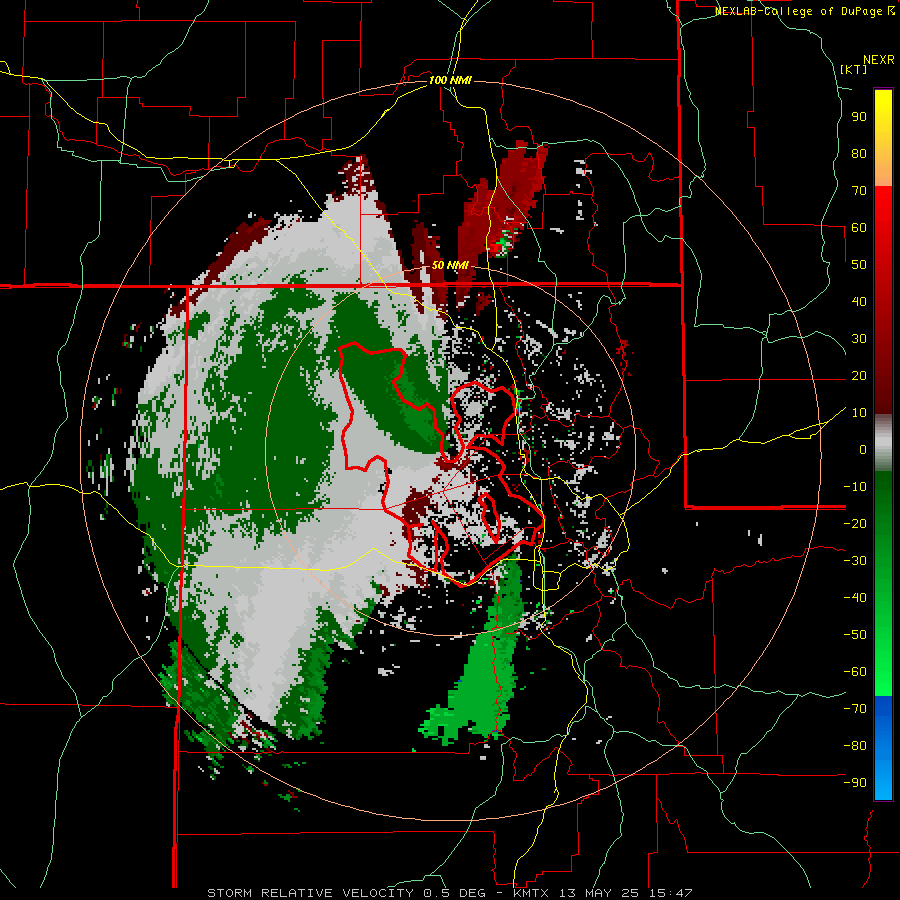
Task: Click the -20 value on velocity scale
Action: [855, 524]
